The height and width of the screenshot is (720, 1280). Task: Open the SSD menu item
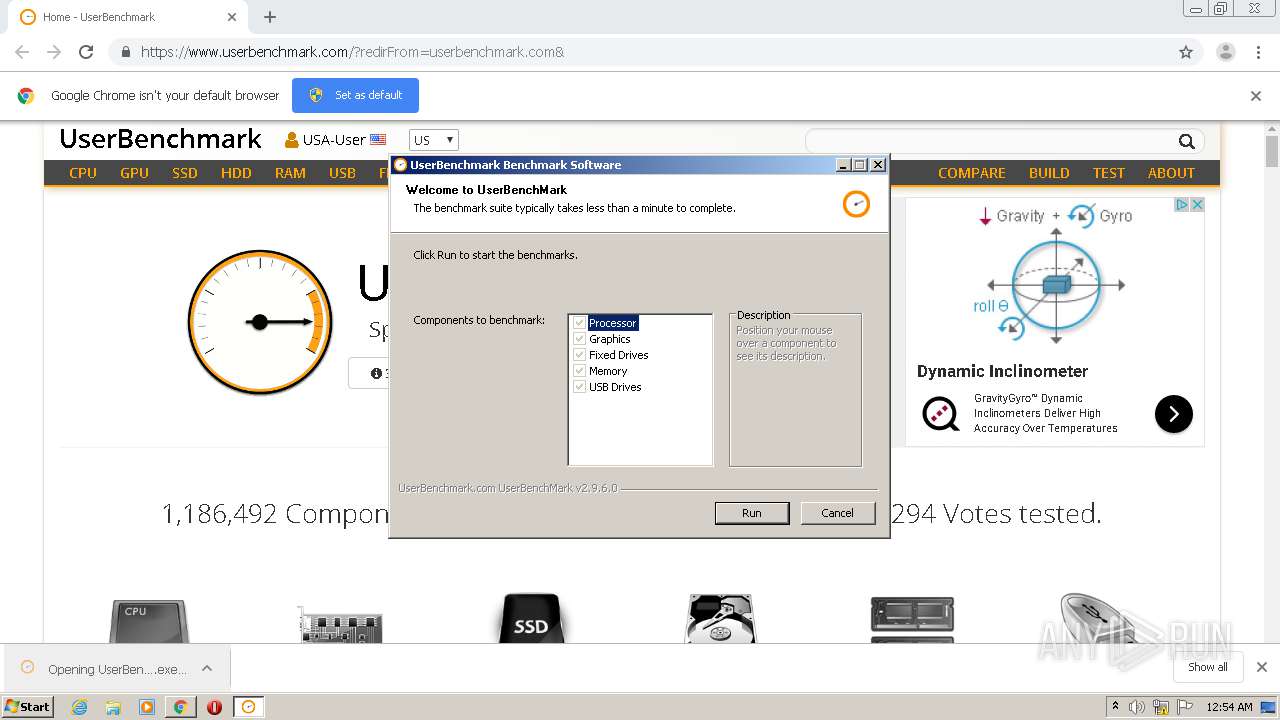pyautogui.click(x=185, y=173)
